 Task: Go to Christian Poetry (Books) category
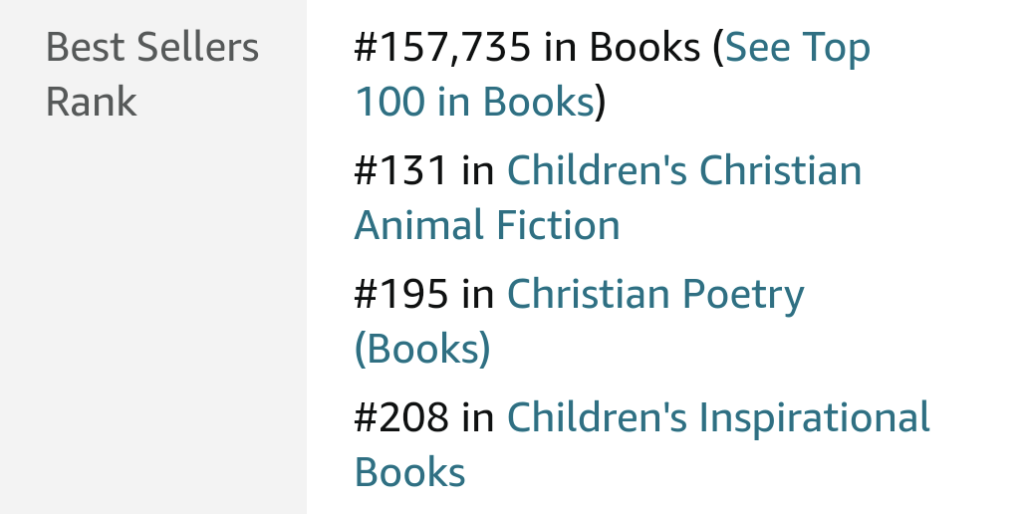655,295
